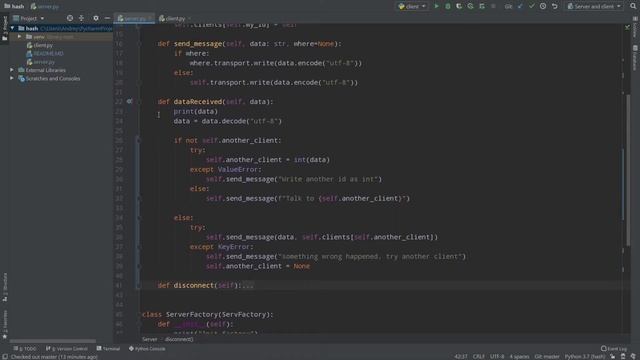
Task: Open the Event Log
Action: (x=613, y=349)
